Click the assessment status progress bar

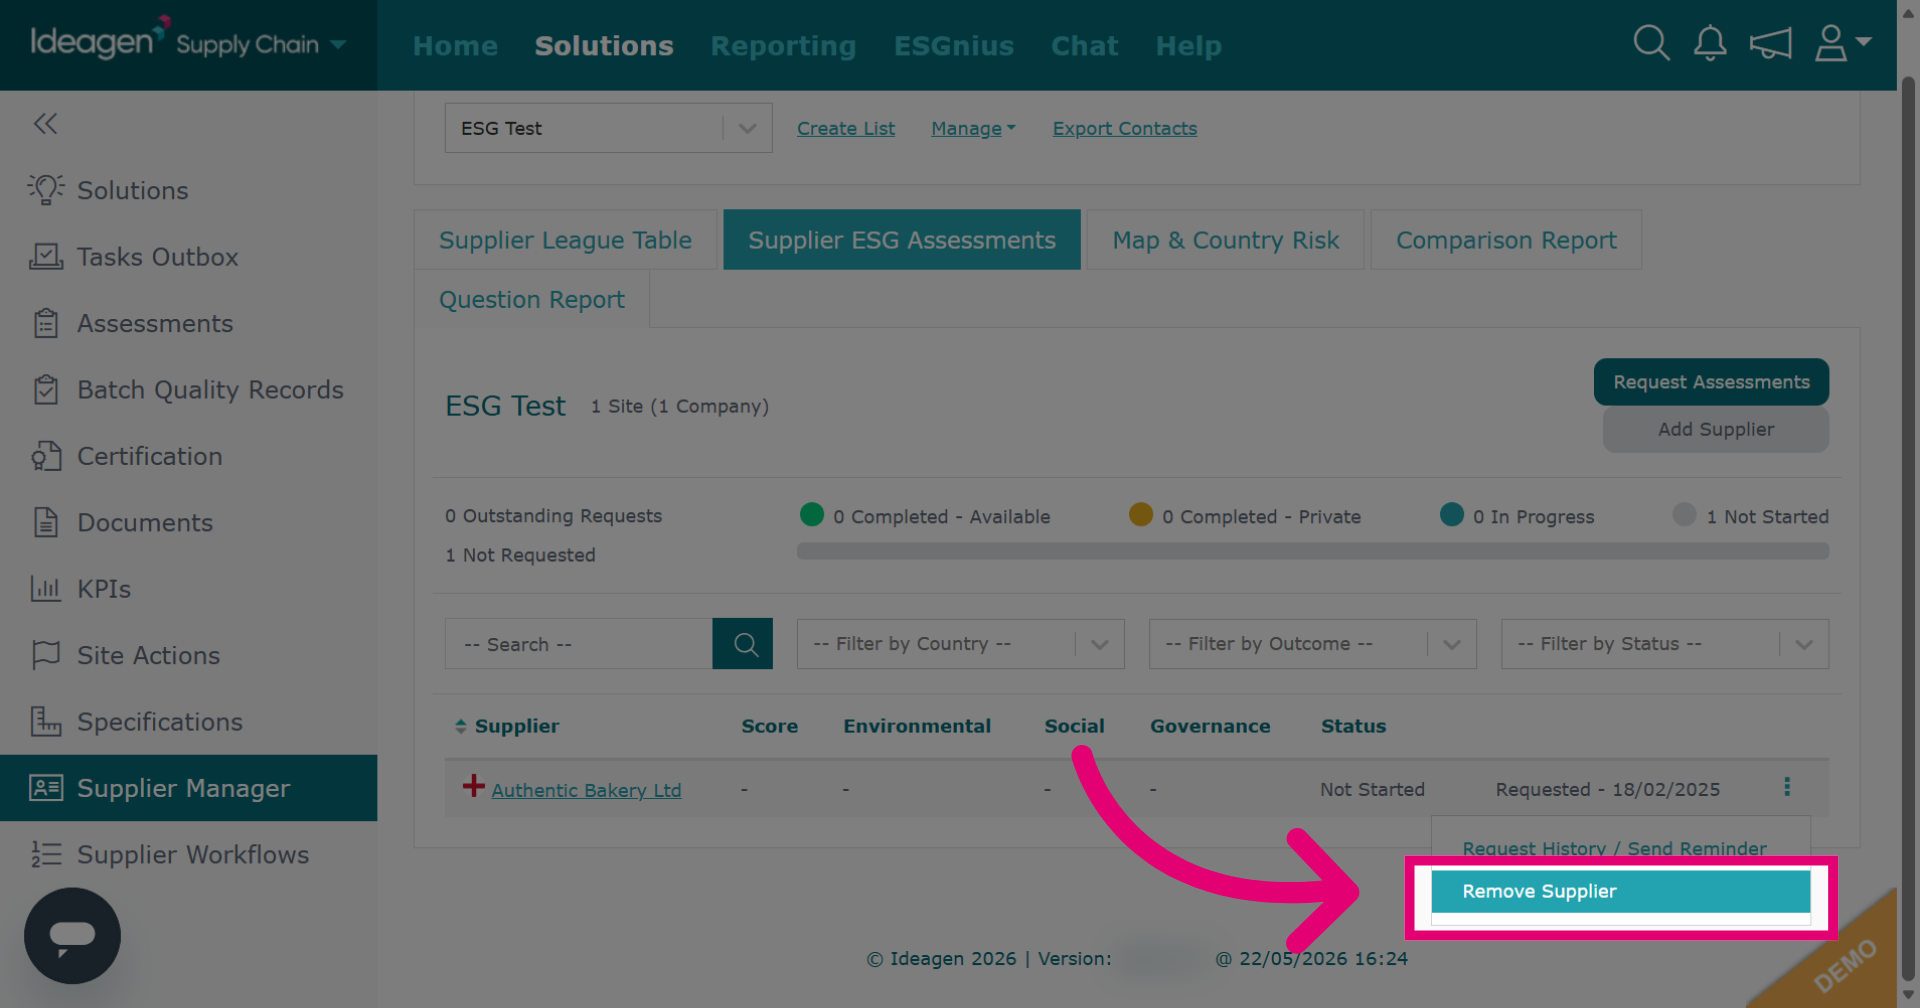coord(1313,551)
